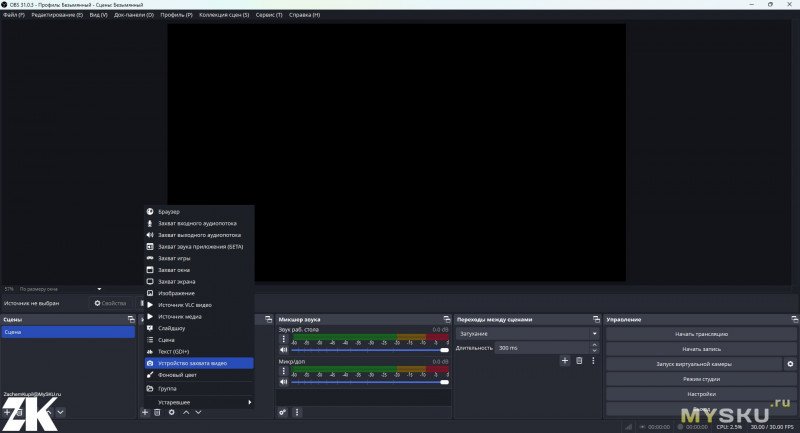Image resolution: width=800 pixels, height=433 pixels.
Task: Select Захват окна source entry
Action: point(199,270)
